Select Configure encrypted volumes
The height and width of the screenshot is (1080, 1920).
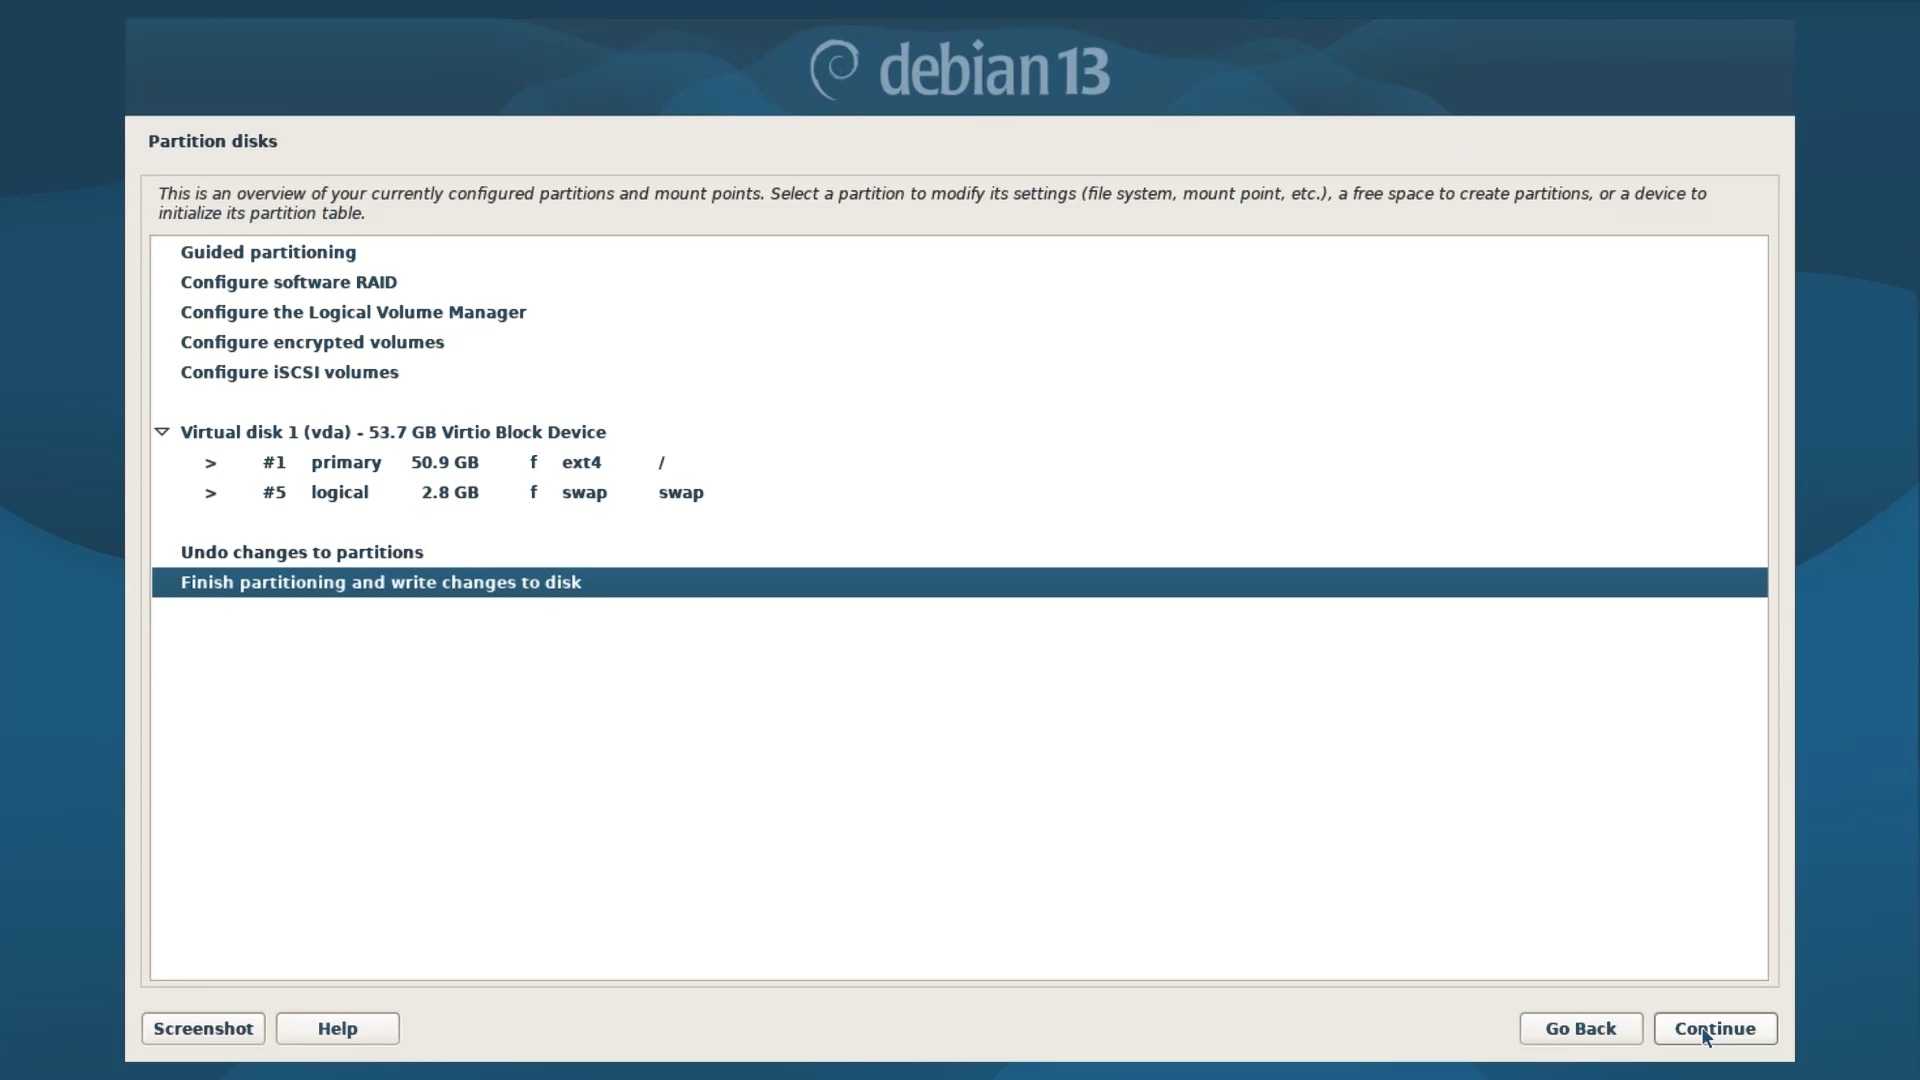tap(312, 342)
